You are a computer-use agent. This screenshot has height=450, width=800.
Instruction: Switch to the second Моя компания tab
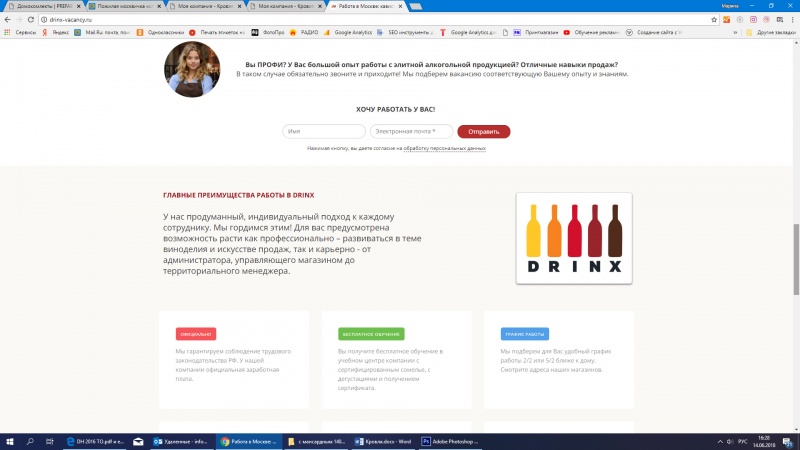click(286, 6)
